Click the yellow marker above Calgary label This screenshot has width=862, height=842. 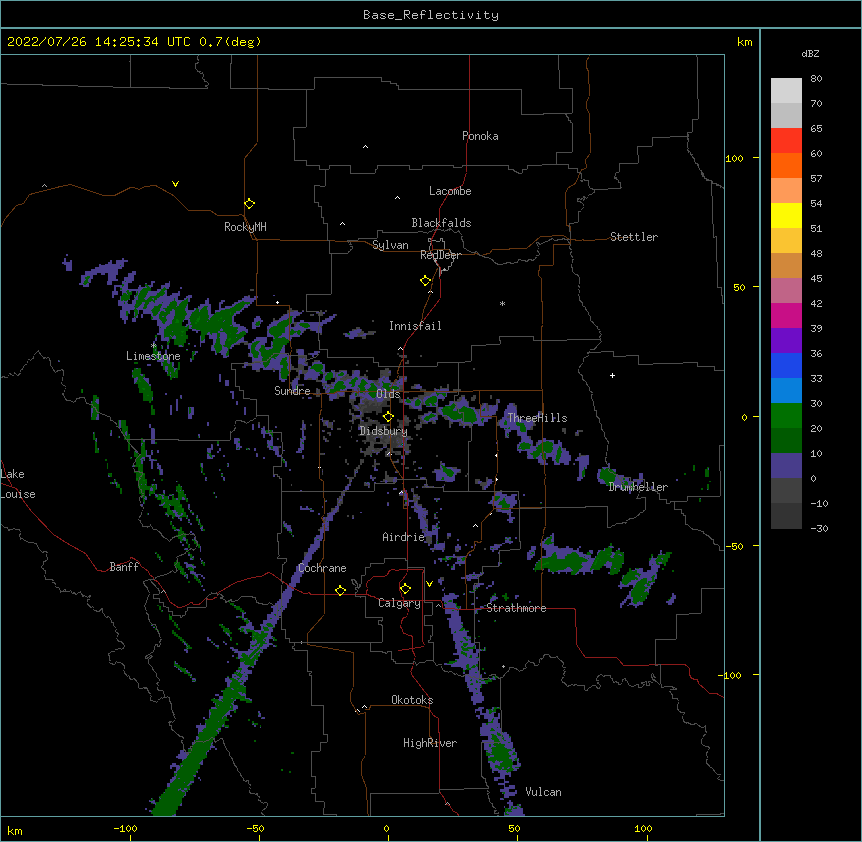(405, 589)
